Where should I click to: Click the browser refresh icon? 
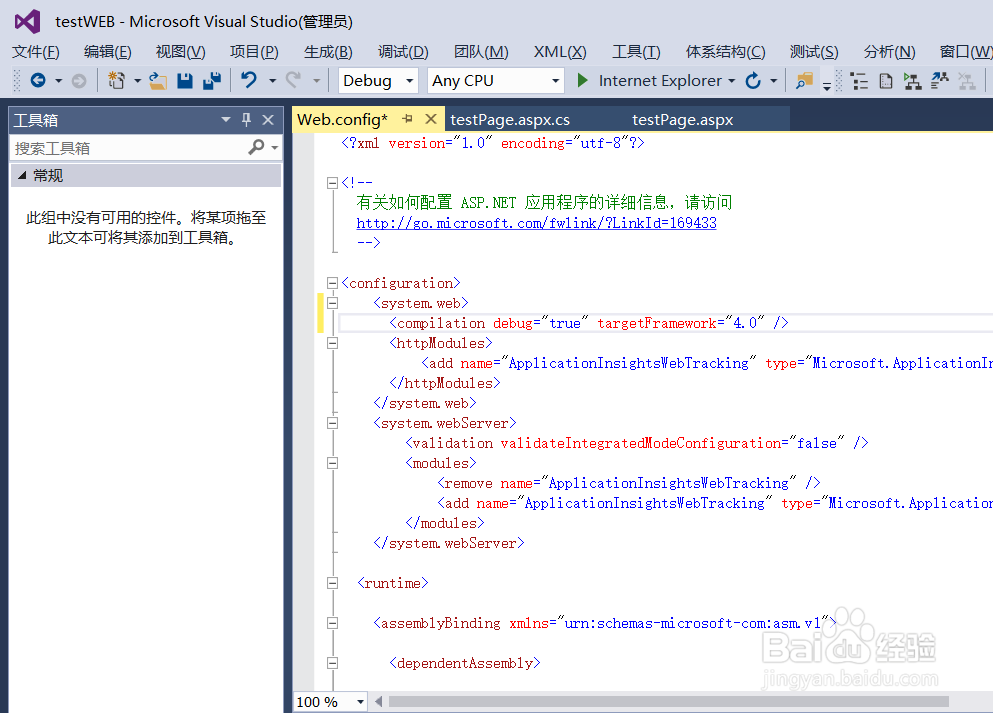click(753, 80)
